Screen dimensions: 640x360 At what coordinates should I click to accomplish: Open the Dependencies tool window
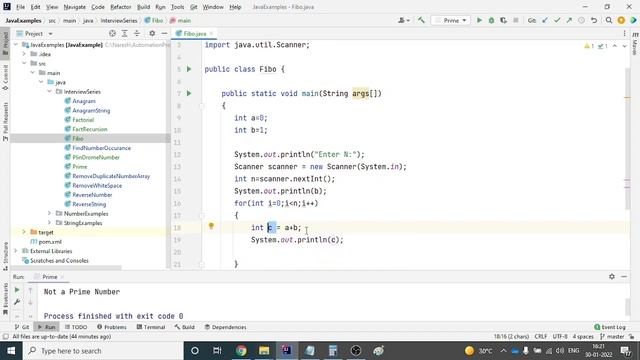(225, 327)
